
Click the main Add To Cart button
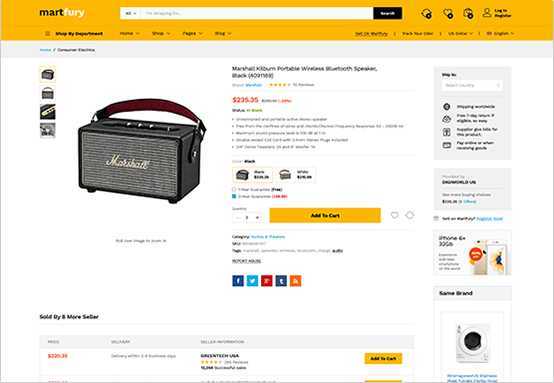tap(325, 215)
